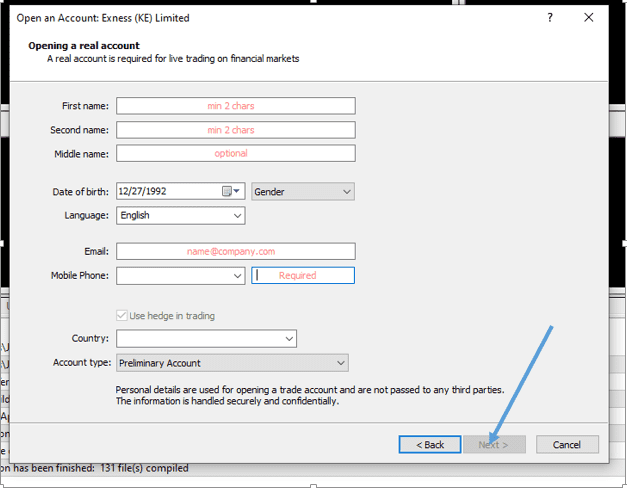The height and width of the screenshot is (488, 627).
Task: Click the Back button
Action: coord(430,444)
